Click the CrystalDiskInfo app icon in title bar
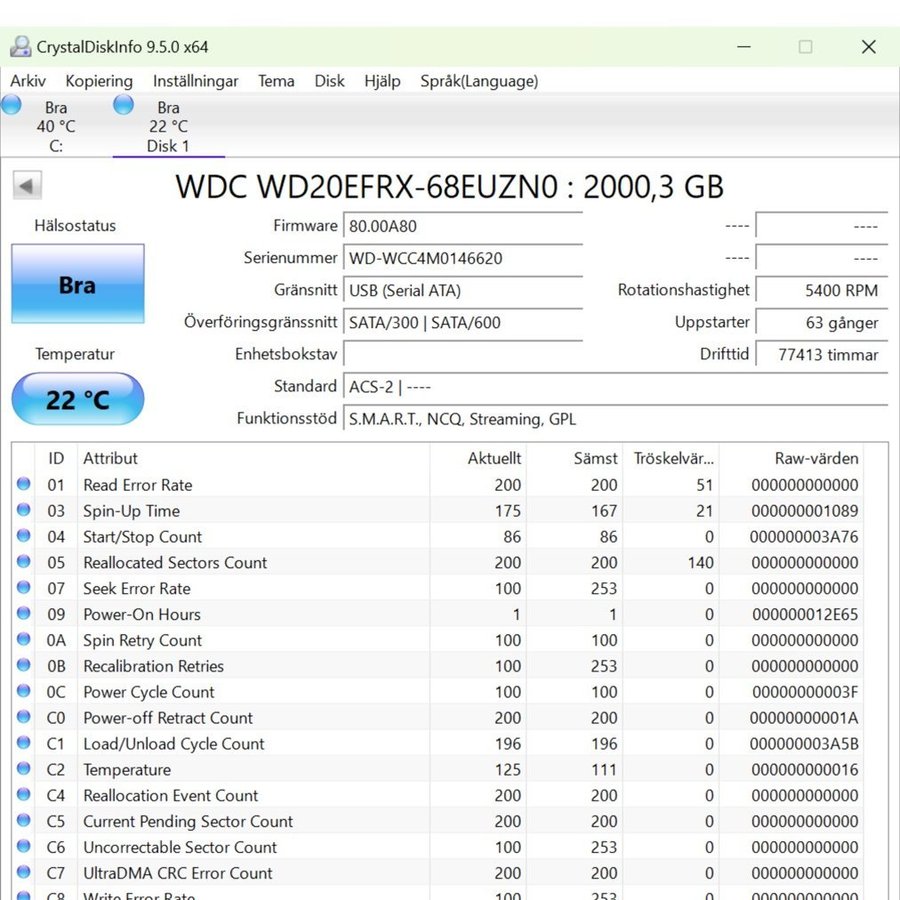The image size is (900, 900). coord(20,47)
